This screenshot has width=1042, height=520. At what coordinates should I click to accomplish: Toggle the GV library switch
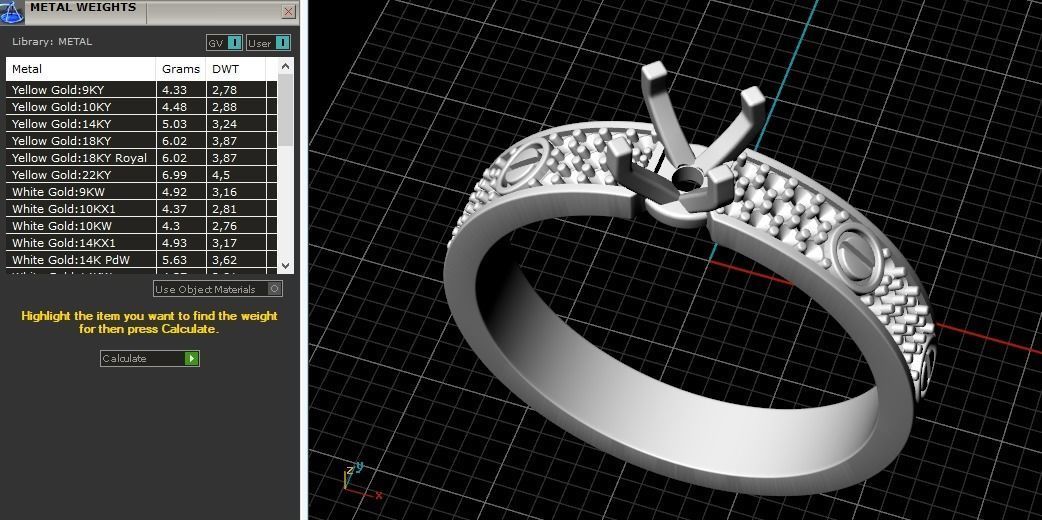pos(225,43)
